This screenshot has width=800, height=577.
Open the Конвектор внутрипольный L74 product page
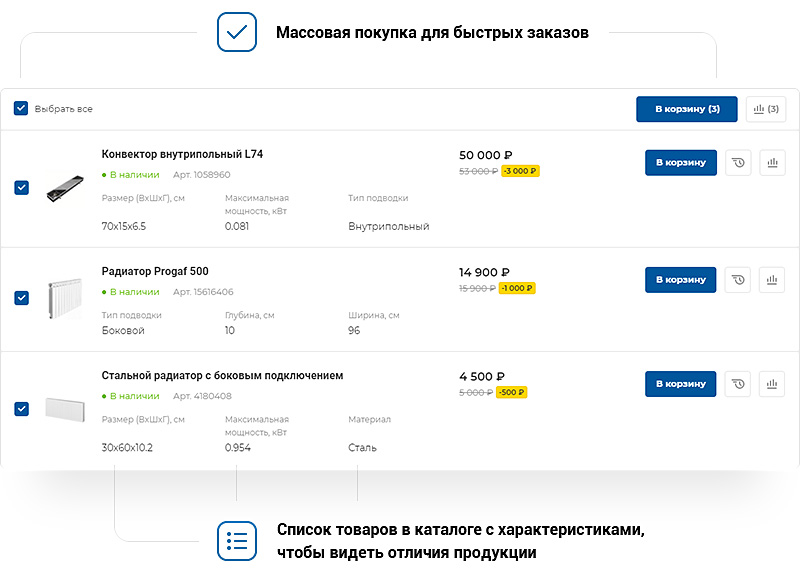point(179,153)
